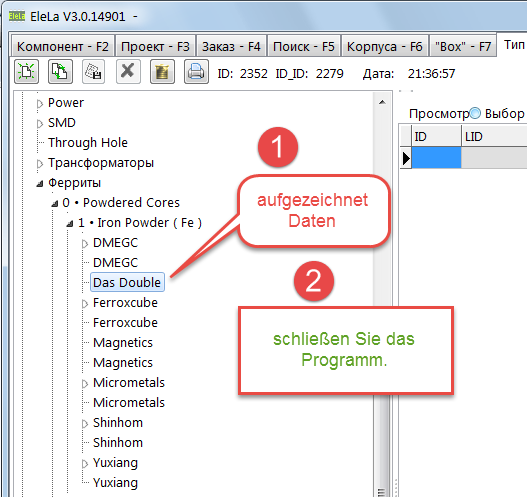Go to the Заказ - F4 tab
This screenshot has width=527, height=497.
click(231, 46)
